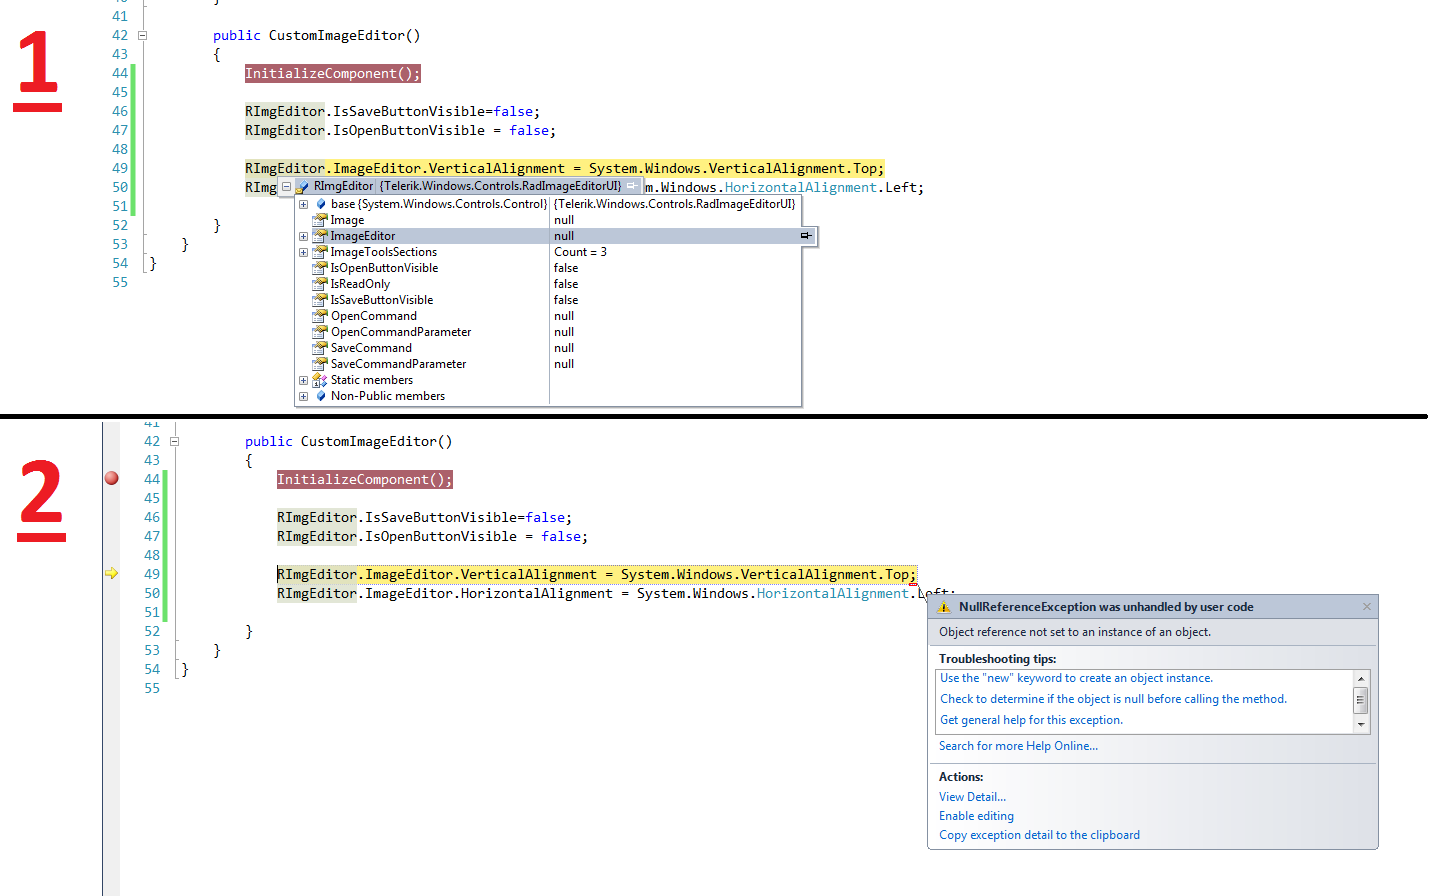This screenshot has height=896, width=1442.
Task: Open 'Use the "new" keyword' troubleshooting tip
Action: tap(1076, 678)
